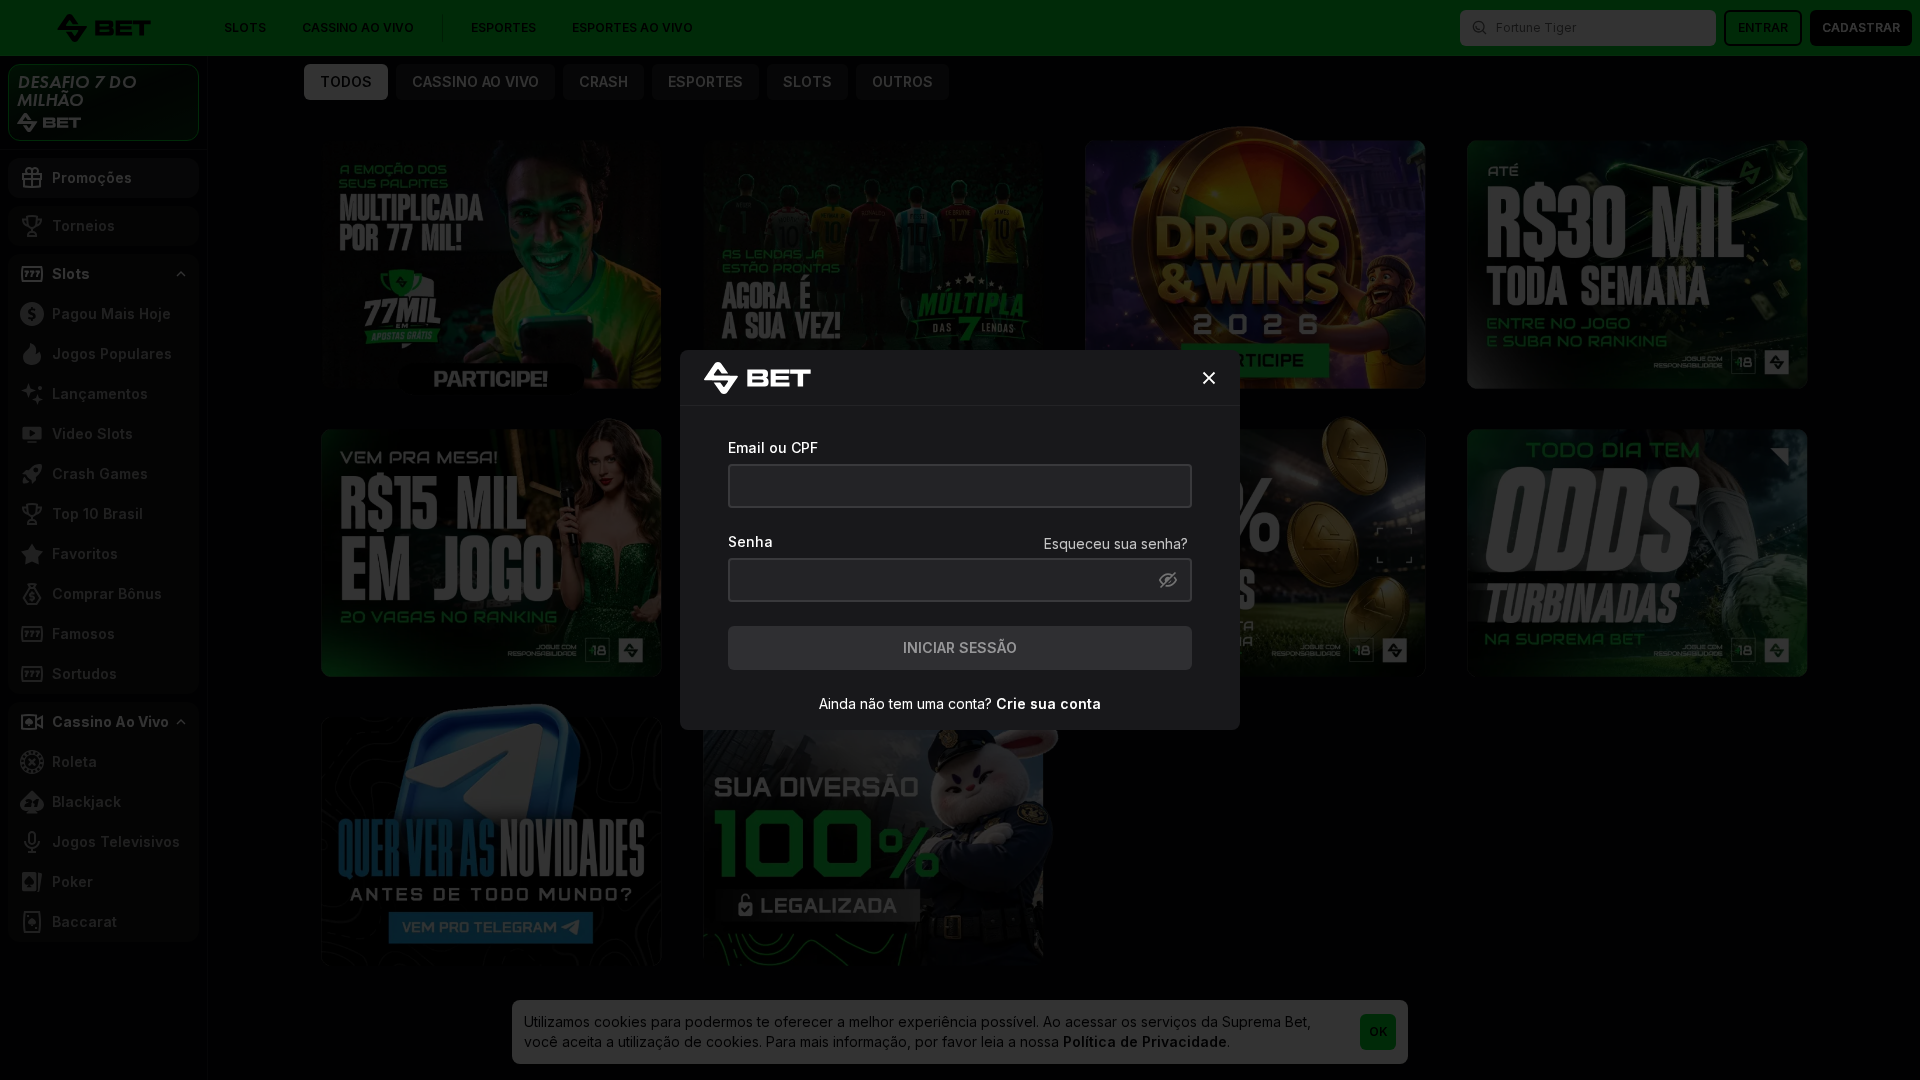Open the Promoções gift icon
1920x1080 pixels.
coord(32,178)
